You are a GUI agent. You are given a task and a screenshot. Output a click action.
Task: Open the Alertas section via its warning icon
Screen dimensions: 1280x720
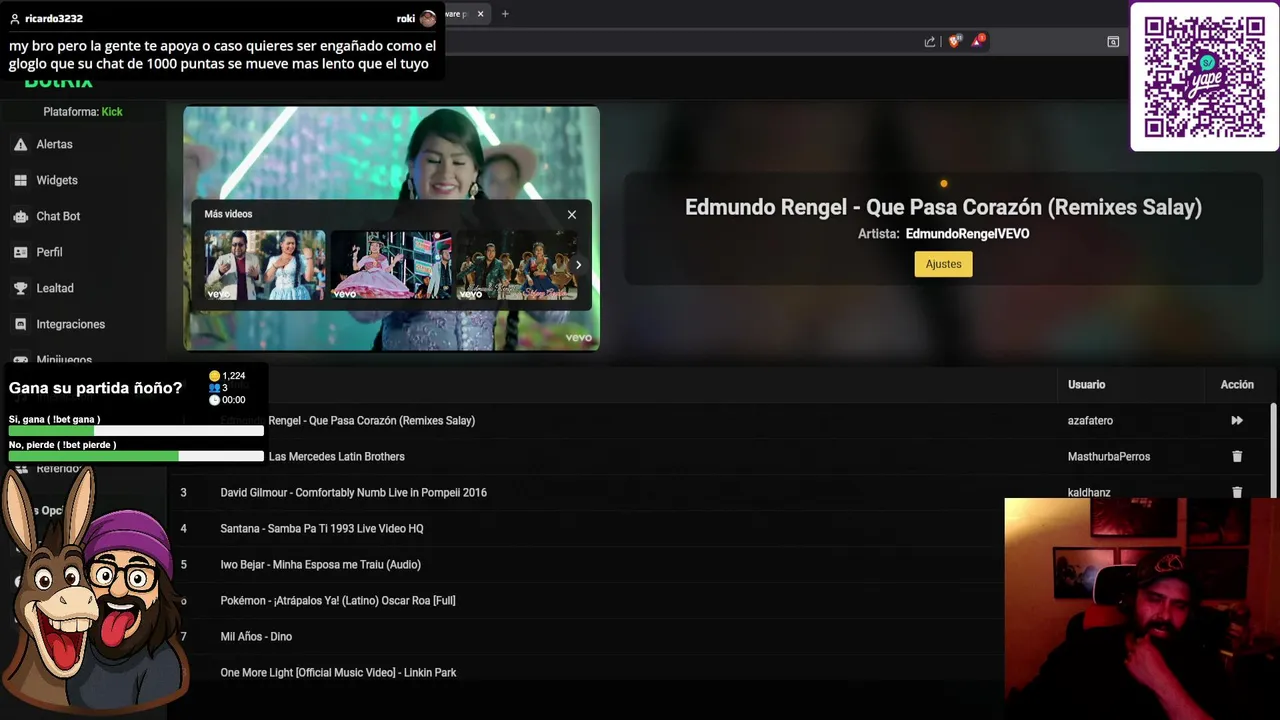pos(20,145)
